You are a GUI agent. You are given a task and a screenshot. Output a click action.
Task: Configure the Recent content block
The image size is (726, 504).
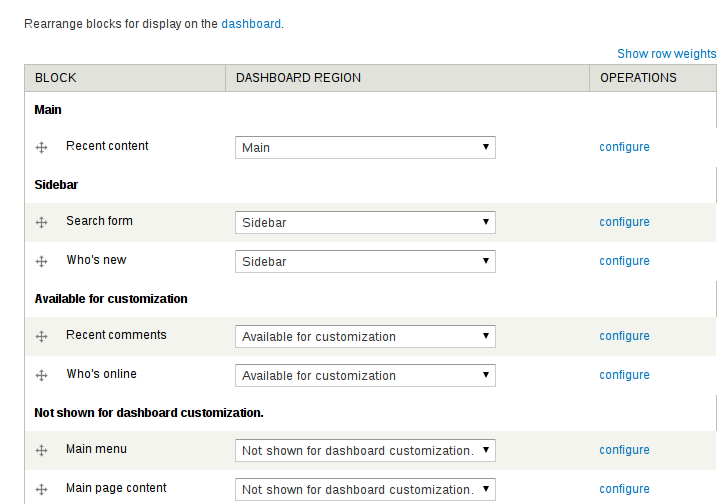click(624, 147)
